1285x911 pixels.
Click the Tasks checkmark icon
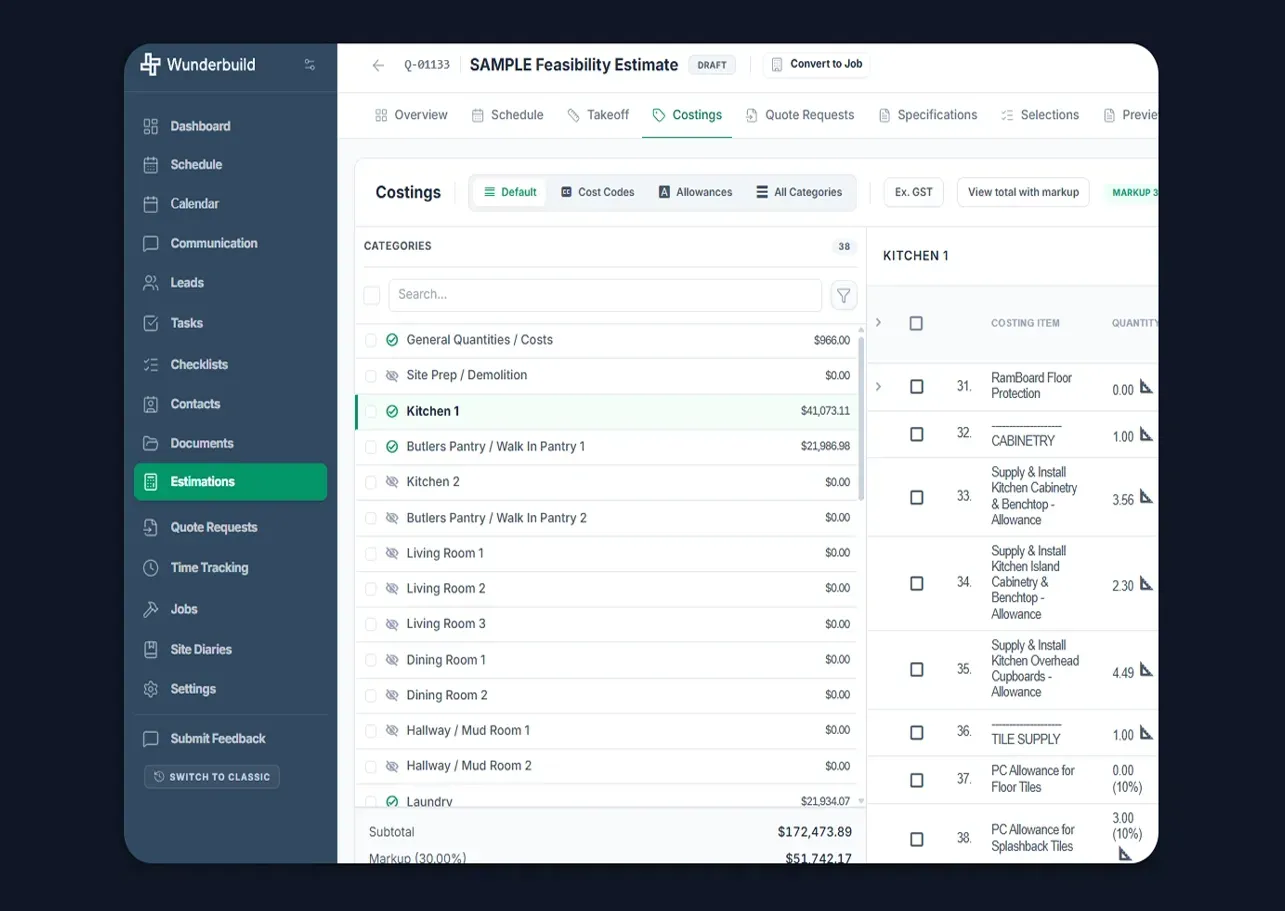(x=151, y=323)
